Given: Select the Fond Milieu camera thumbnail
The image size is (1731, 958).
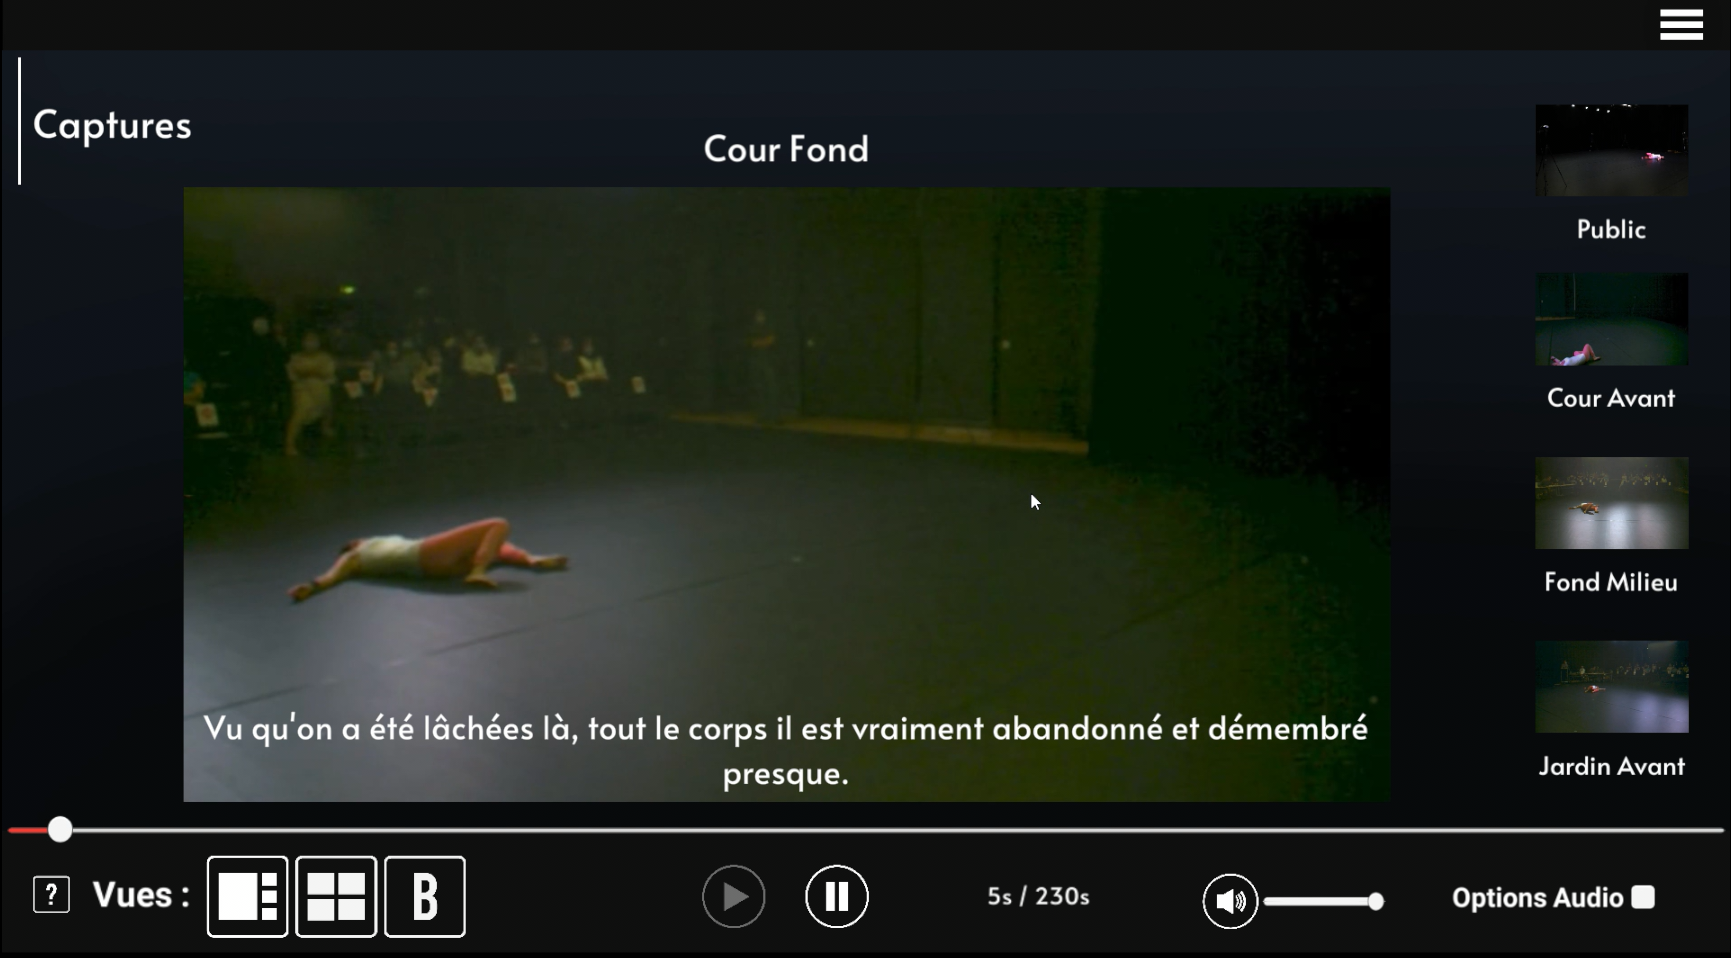Looking at the screenshot, I should tap(1612, 503).
